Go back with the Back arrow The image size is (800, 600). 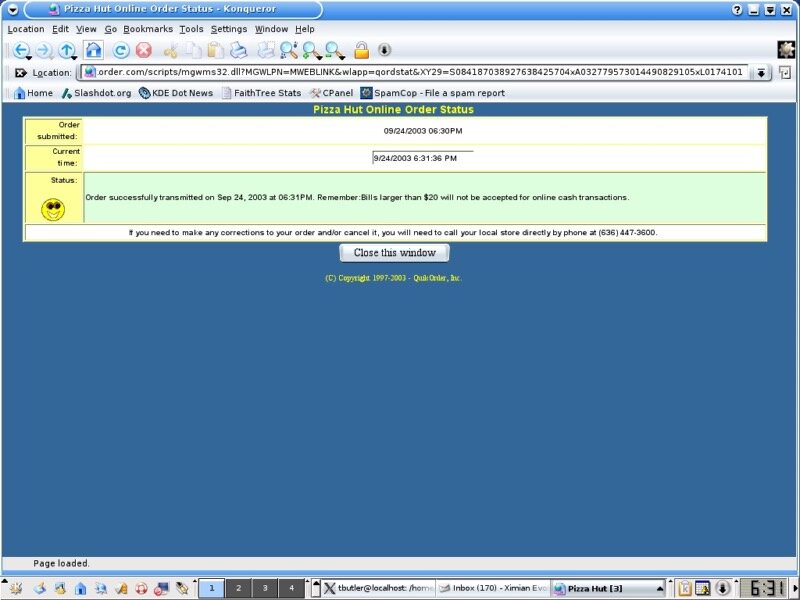click(x=20, y=49)
